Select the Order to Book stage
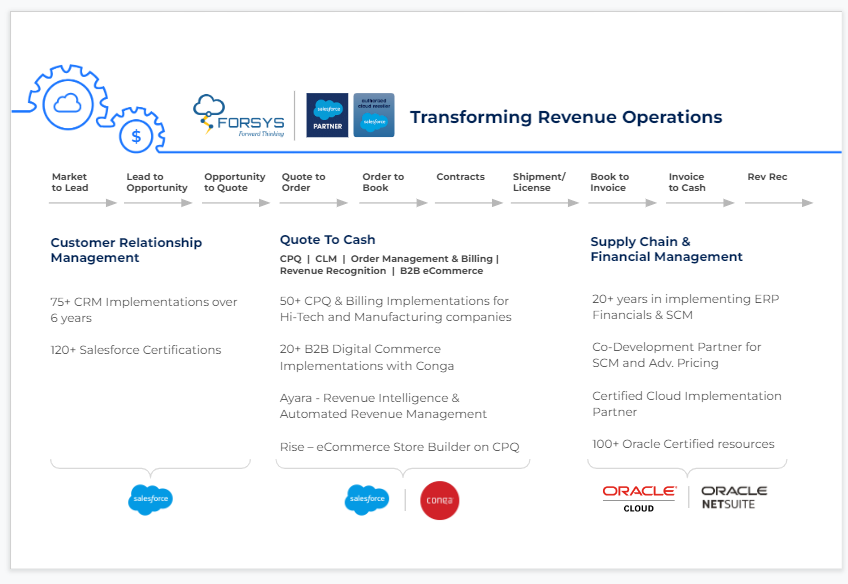 pyautogui.click(x=383, y=182)
